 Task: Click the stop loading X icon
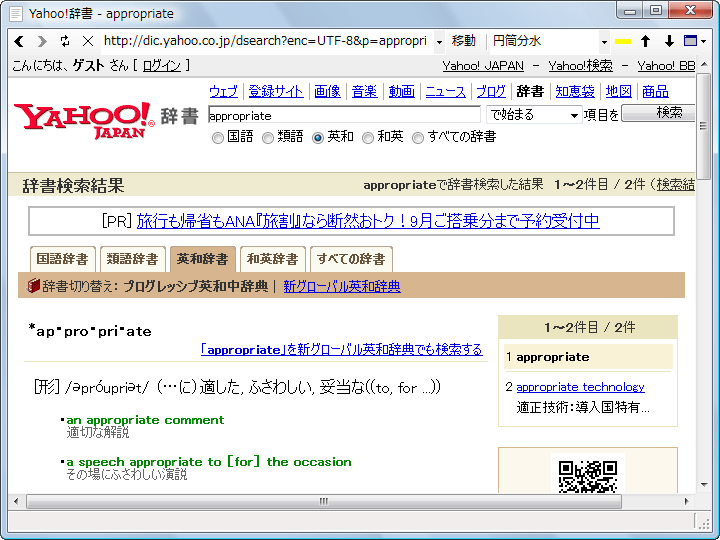tap(87, 41)
